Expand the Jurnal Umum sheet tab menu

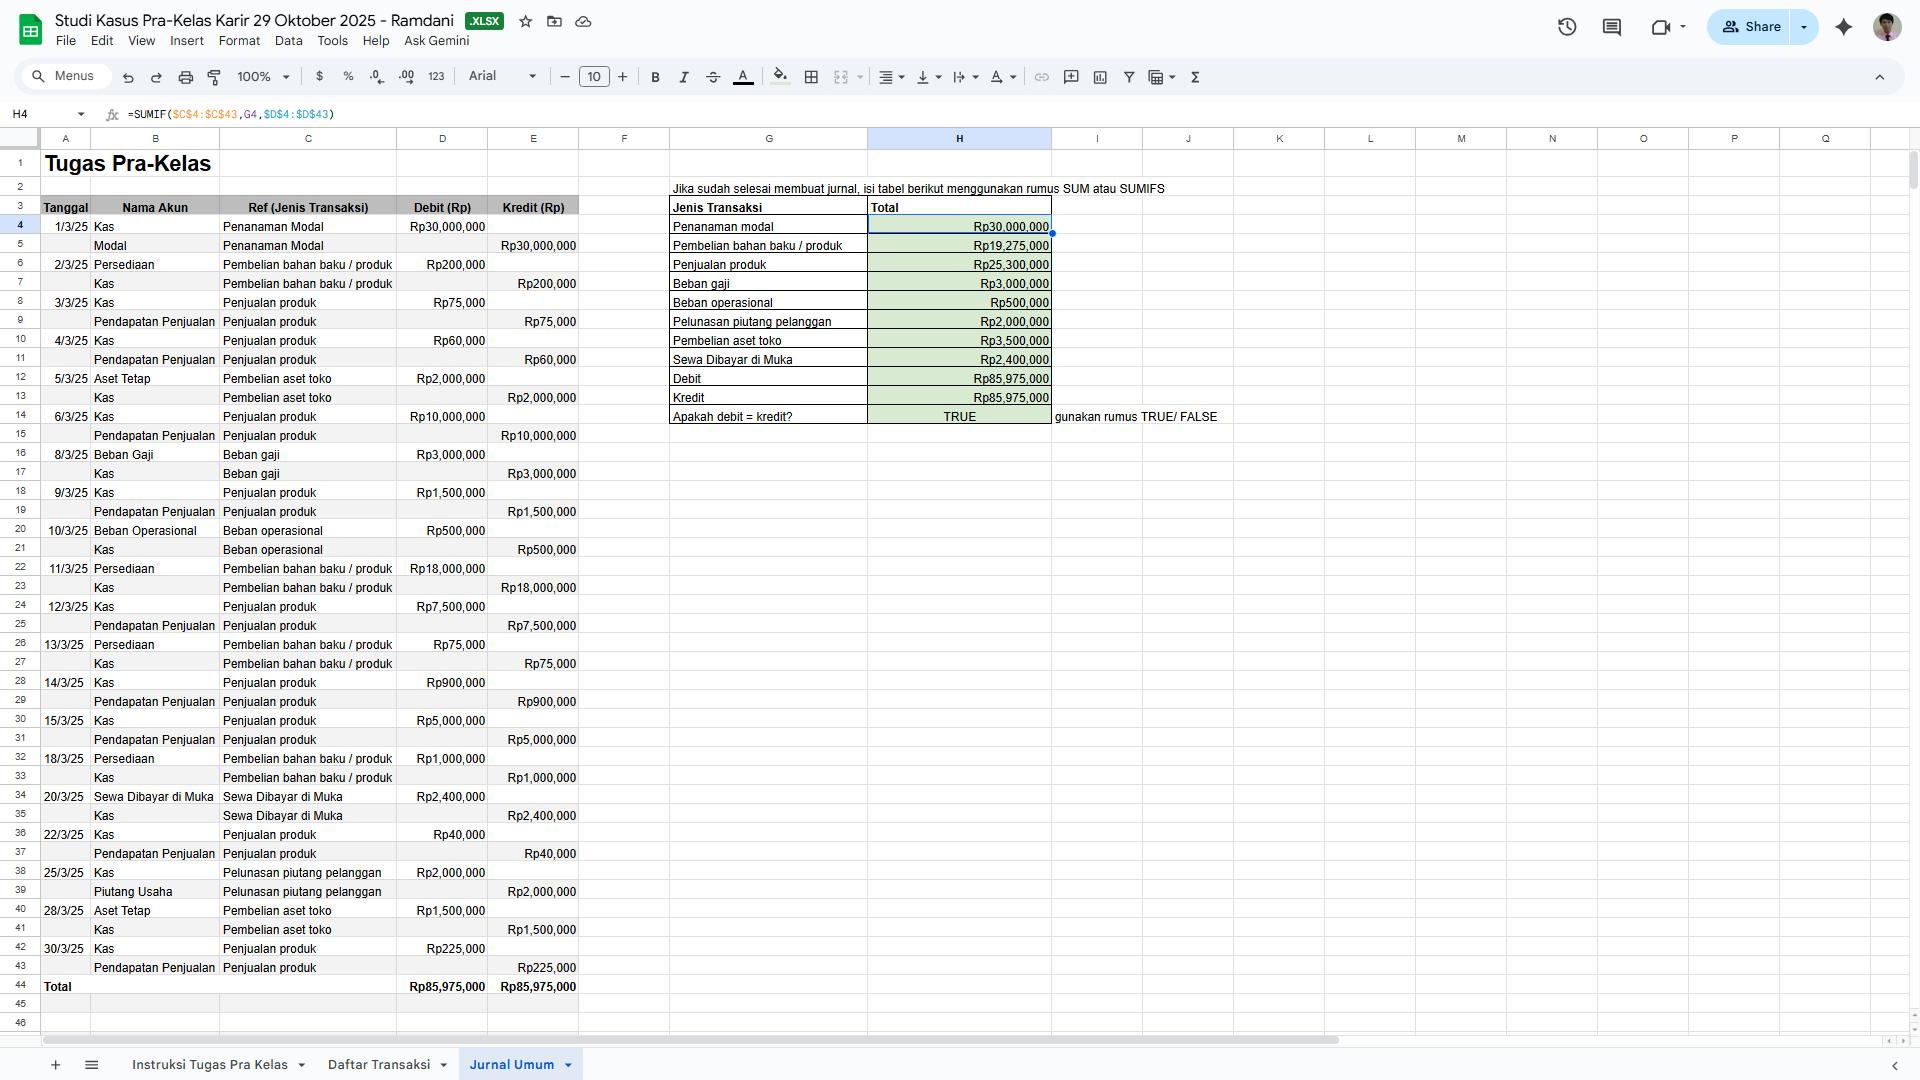568,1065
